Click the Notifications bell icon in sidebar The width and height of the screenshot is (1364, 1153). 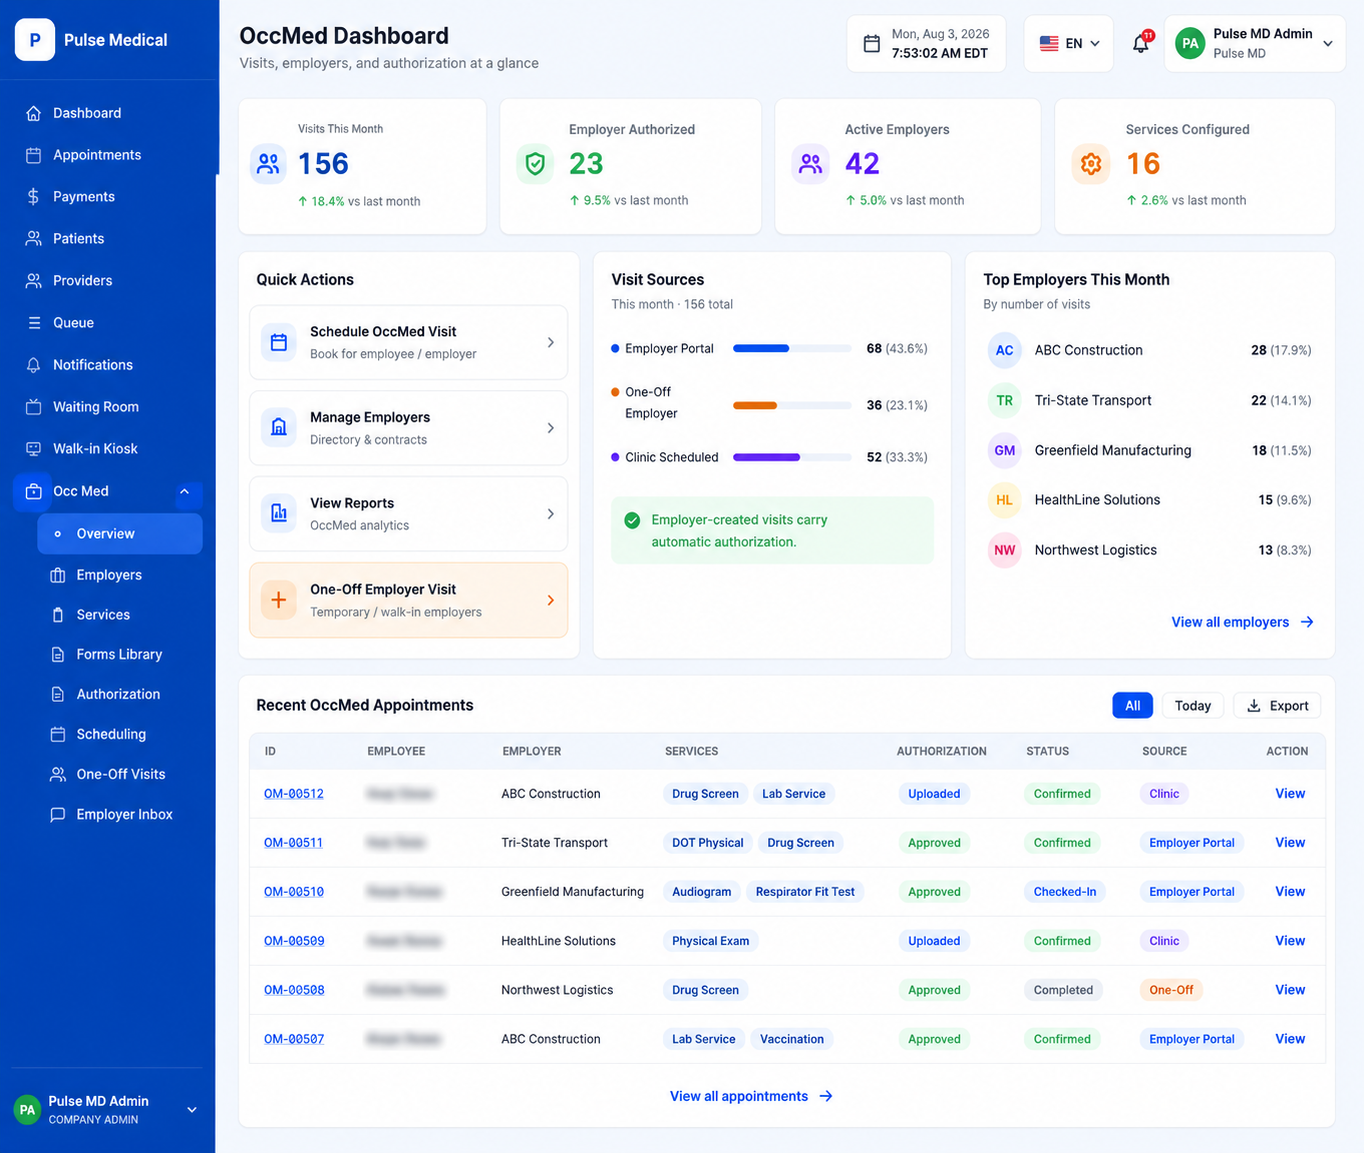pos(34,365)
